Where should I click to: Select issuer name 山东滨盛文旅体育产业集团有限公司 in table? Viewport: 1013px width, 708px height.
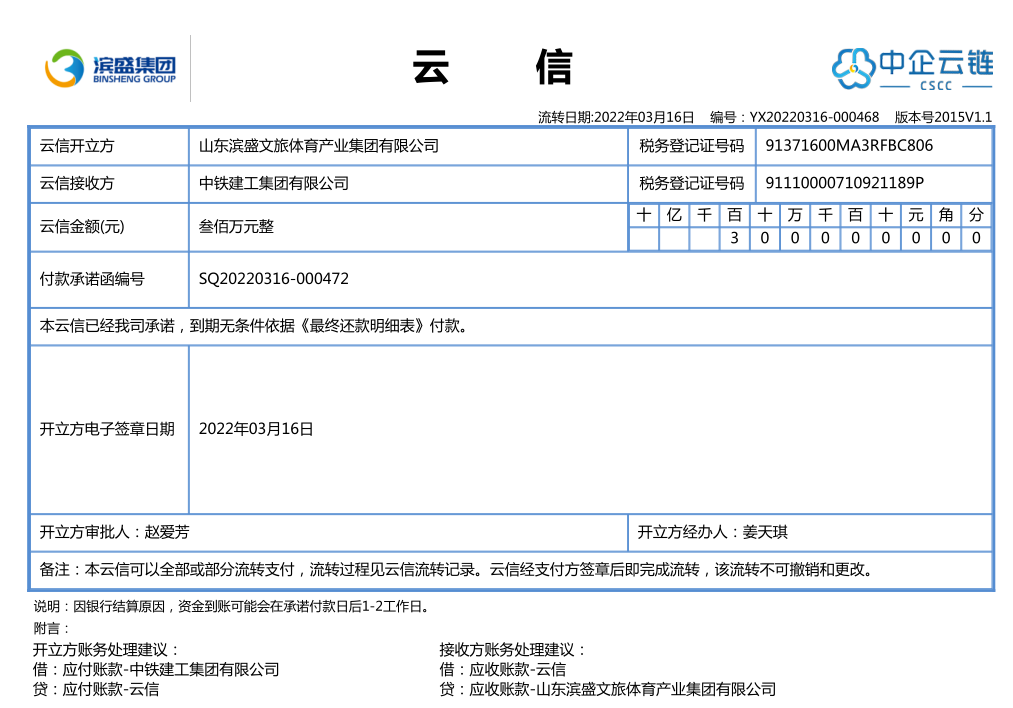coord(319,146)
